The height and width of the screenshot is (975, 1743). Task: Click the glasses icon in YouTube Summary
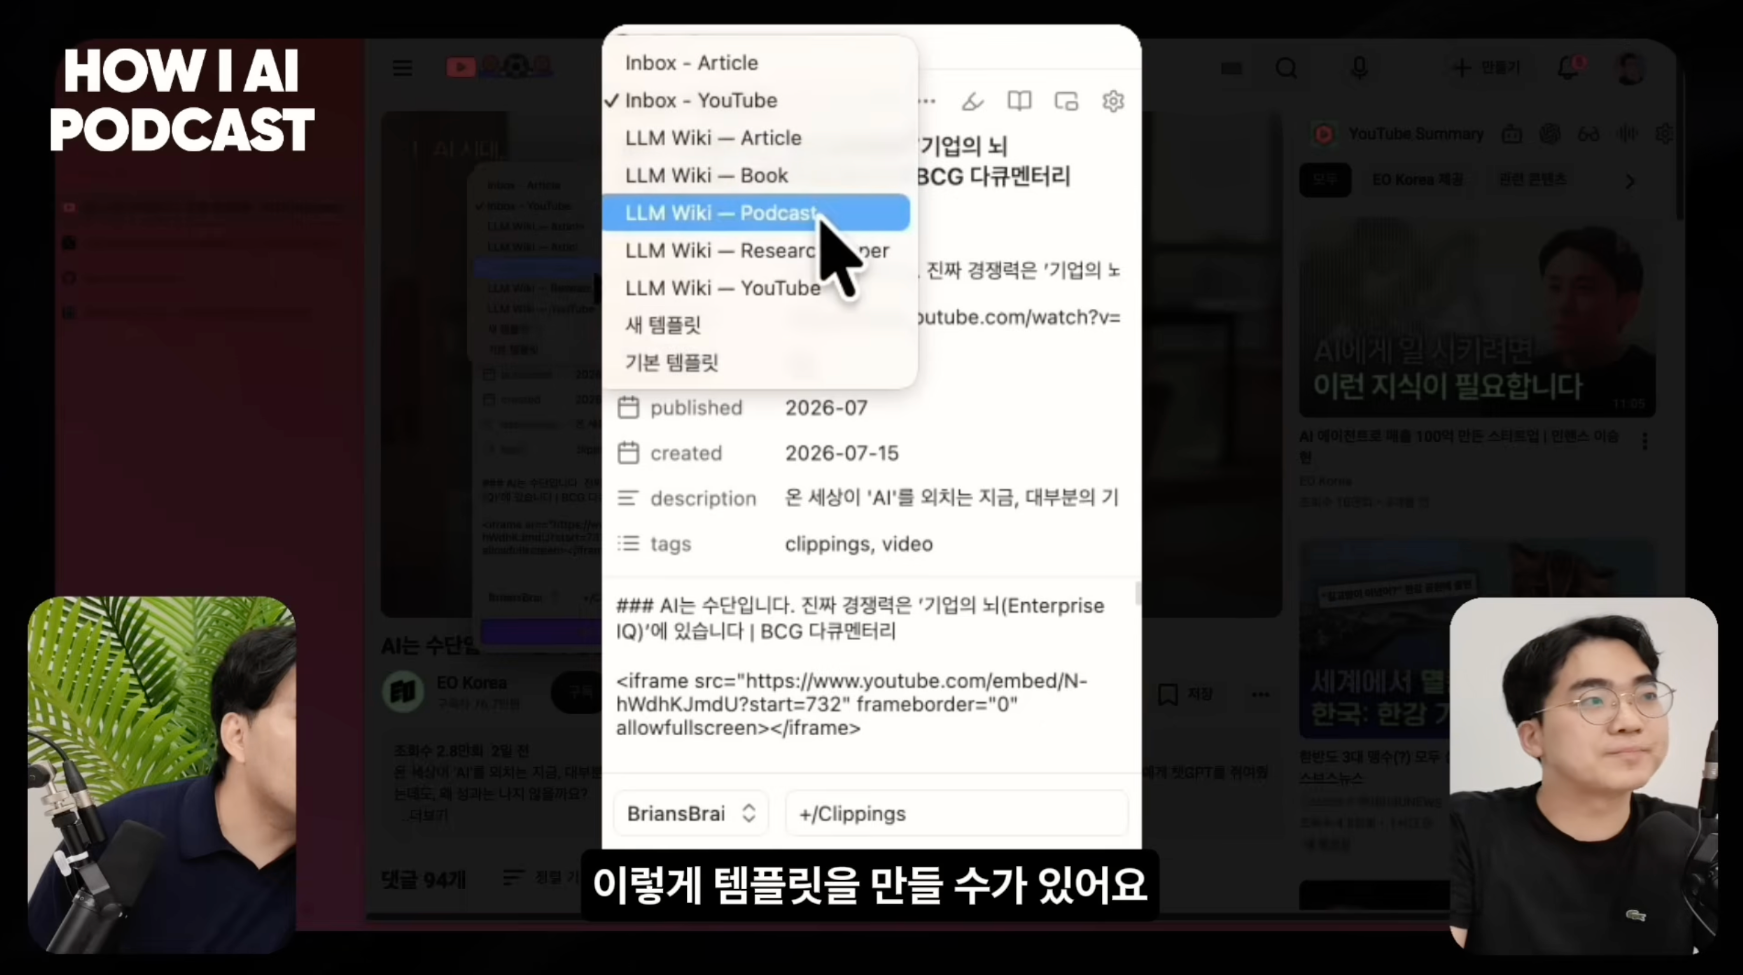1589,134
